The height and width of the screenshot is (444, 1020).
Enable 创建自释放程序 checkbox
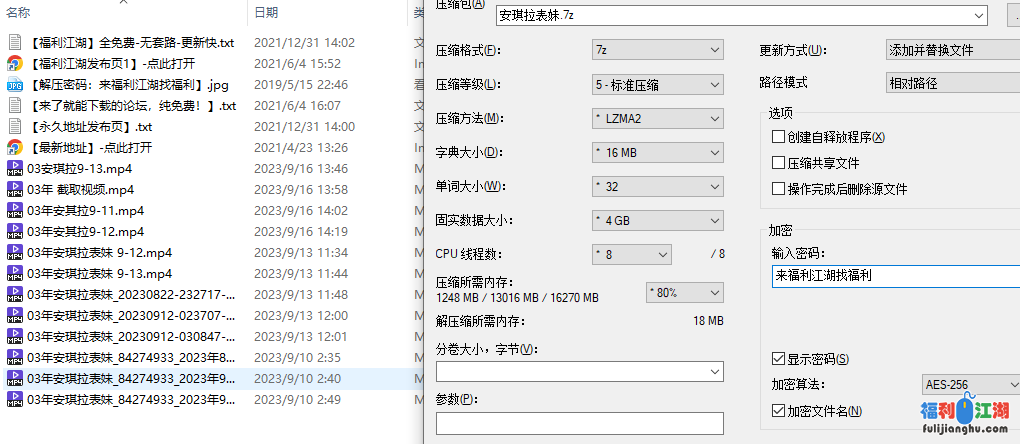[778, 137]
